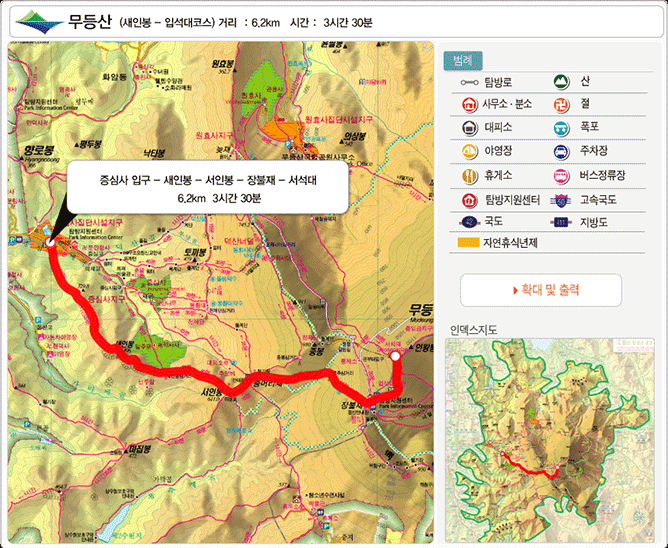Open the 범례 legend tab

click(x=463, y=59)
